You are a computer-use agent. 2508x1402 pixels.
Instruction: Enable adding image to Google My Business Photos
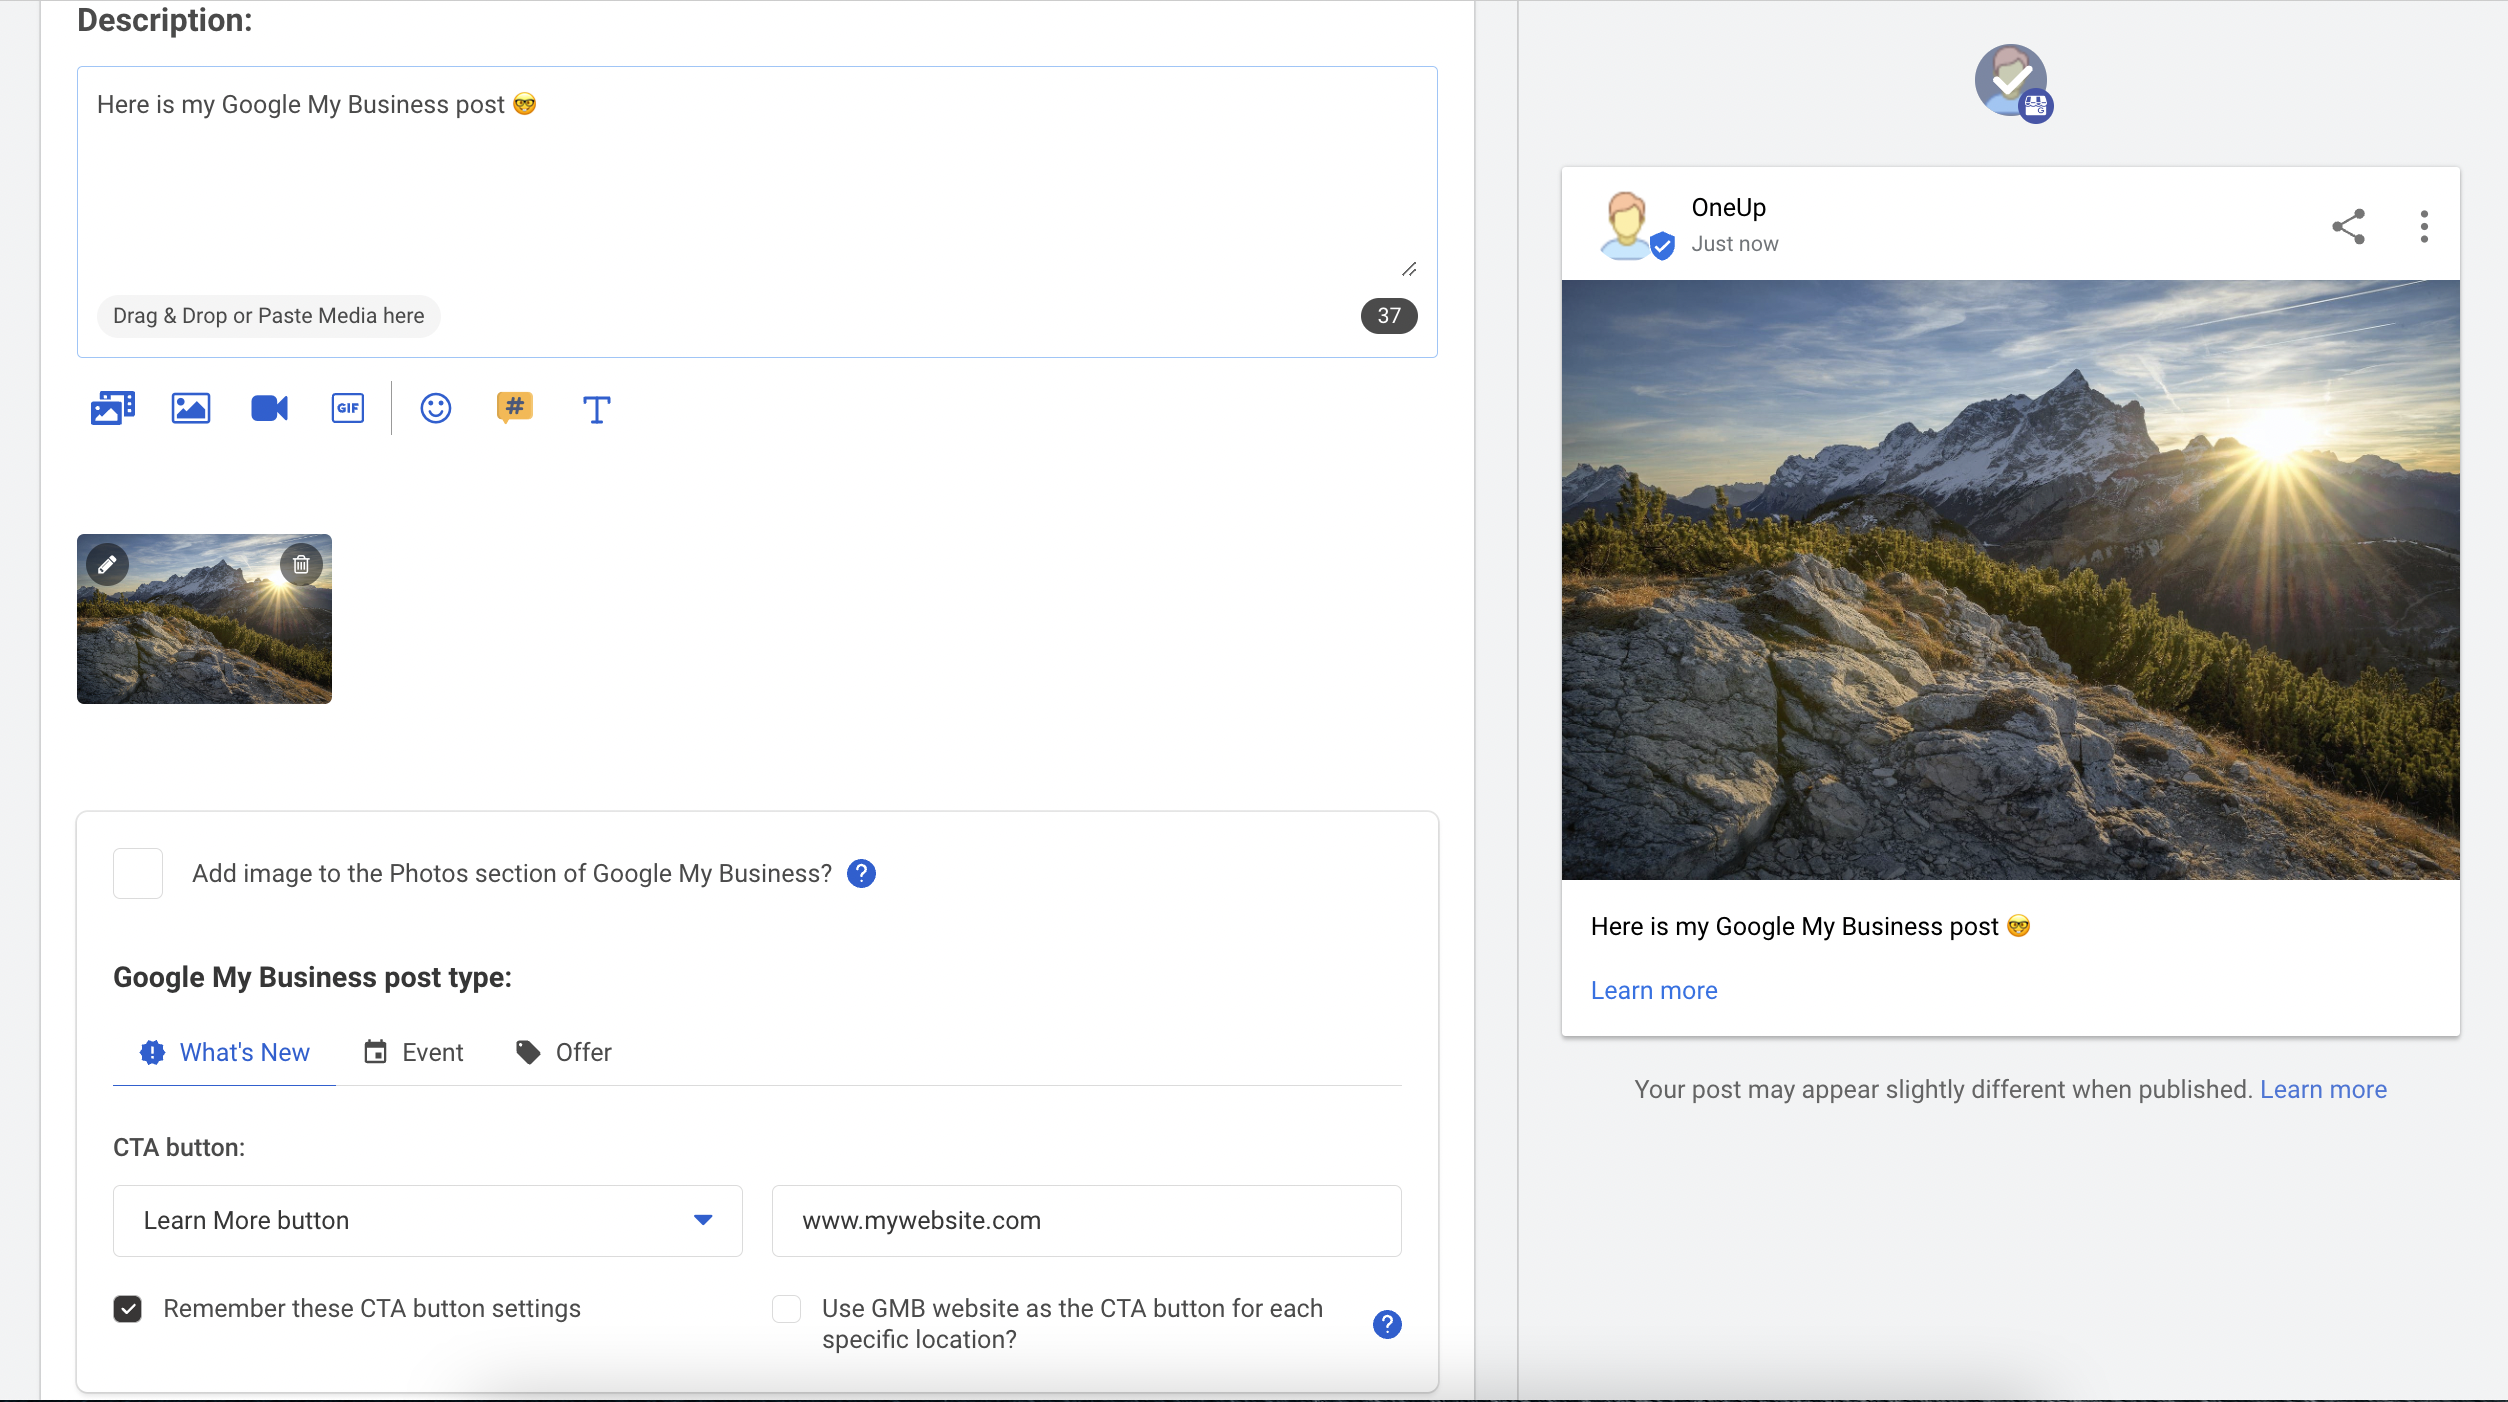coord(137,873)
